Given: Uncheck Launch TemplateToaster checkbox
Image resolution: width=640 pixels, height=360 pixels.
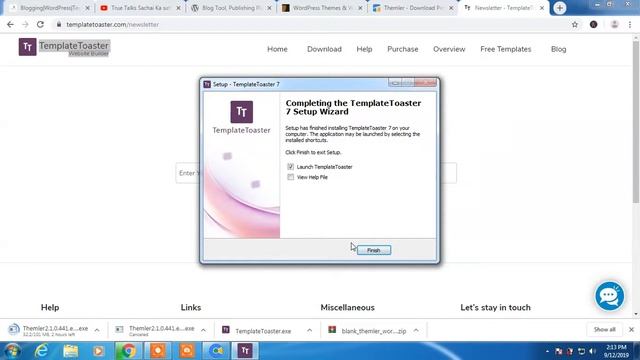Looking at the screenshot, I should pos(290,167).
